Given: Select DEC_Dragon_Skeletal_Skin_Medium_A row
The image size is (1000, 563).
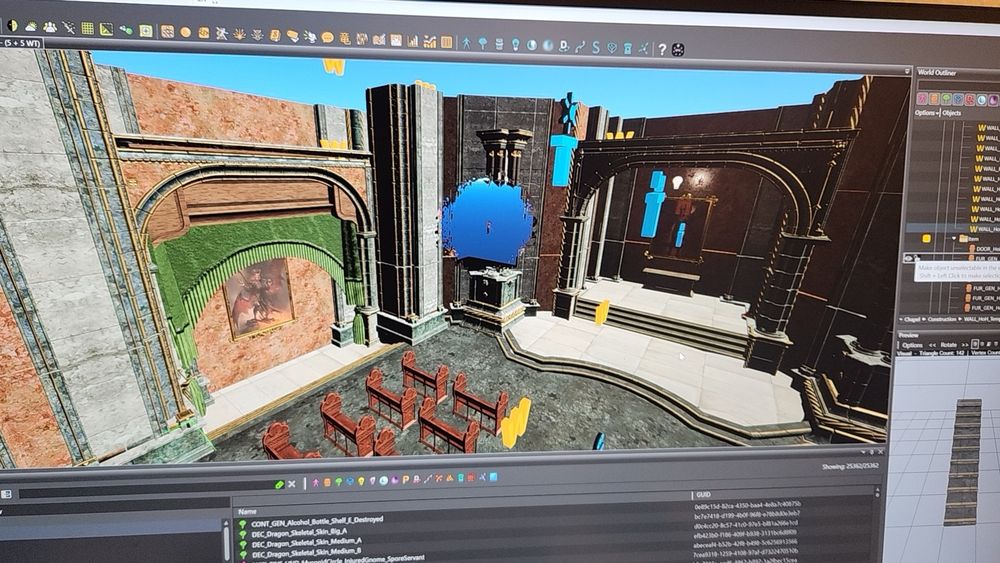Looking at the screenshot, I should [x=306, y=542].
